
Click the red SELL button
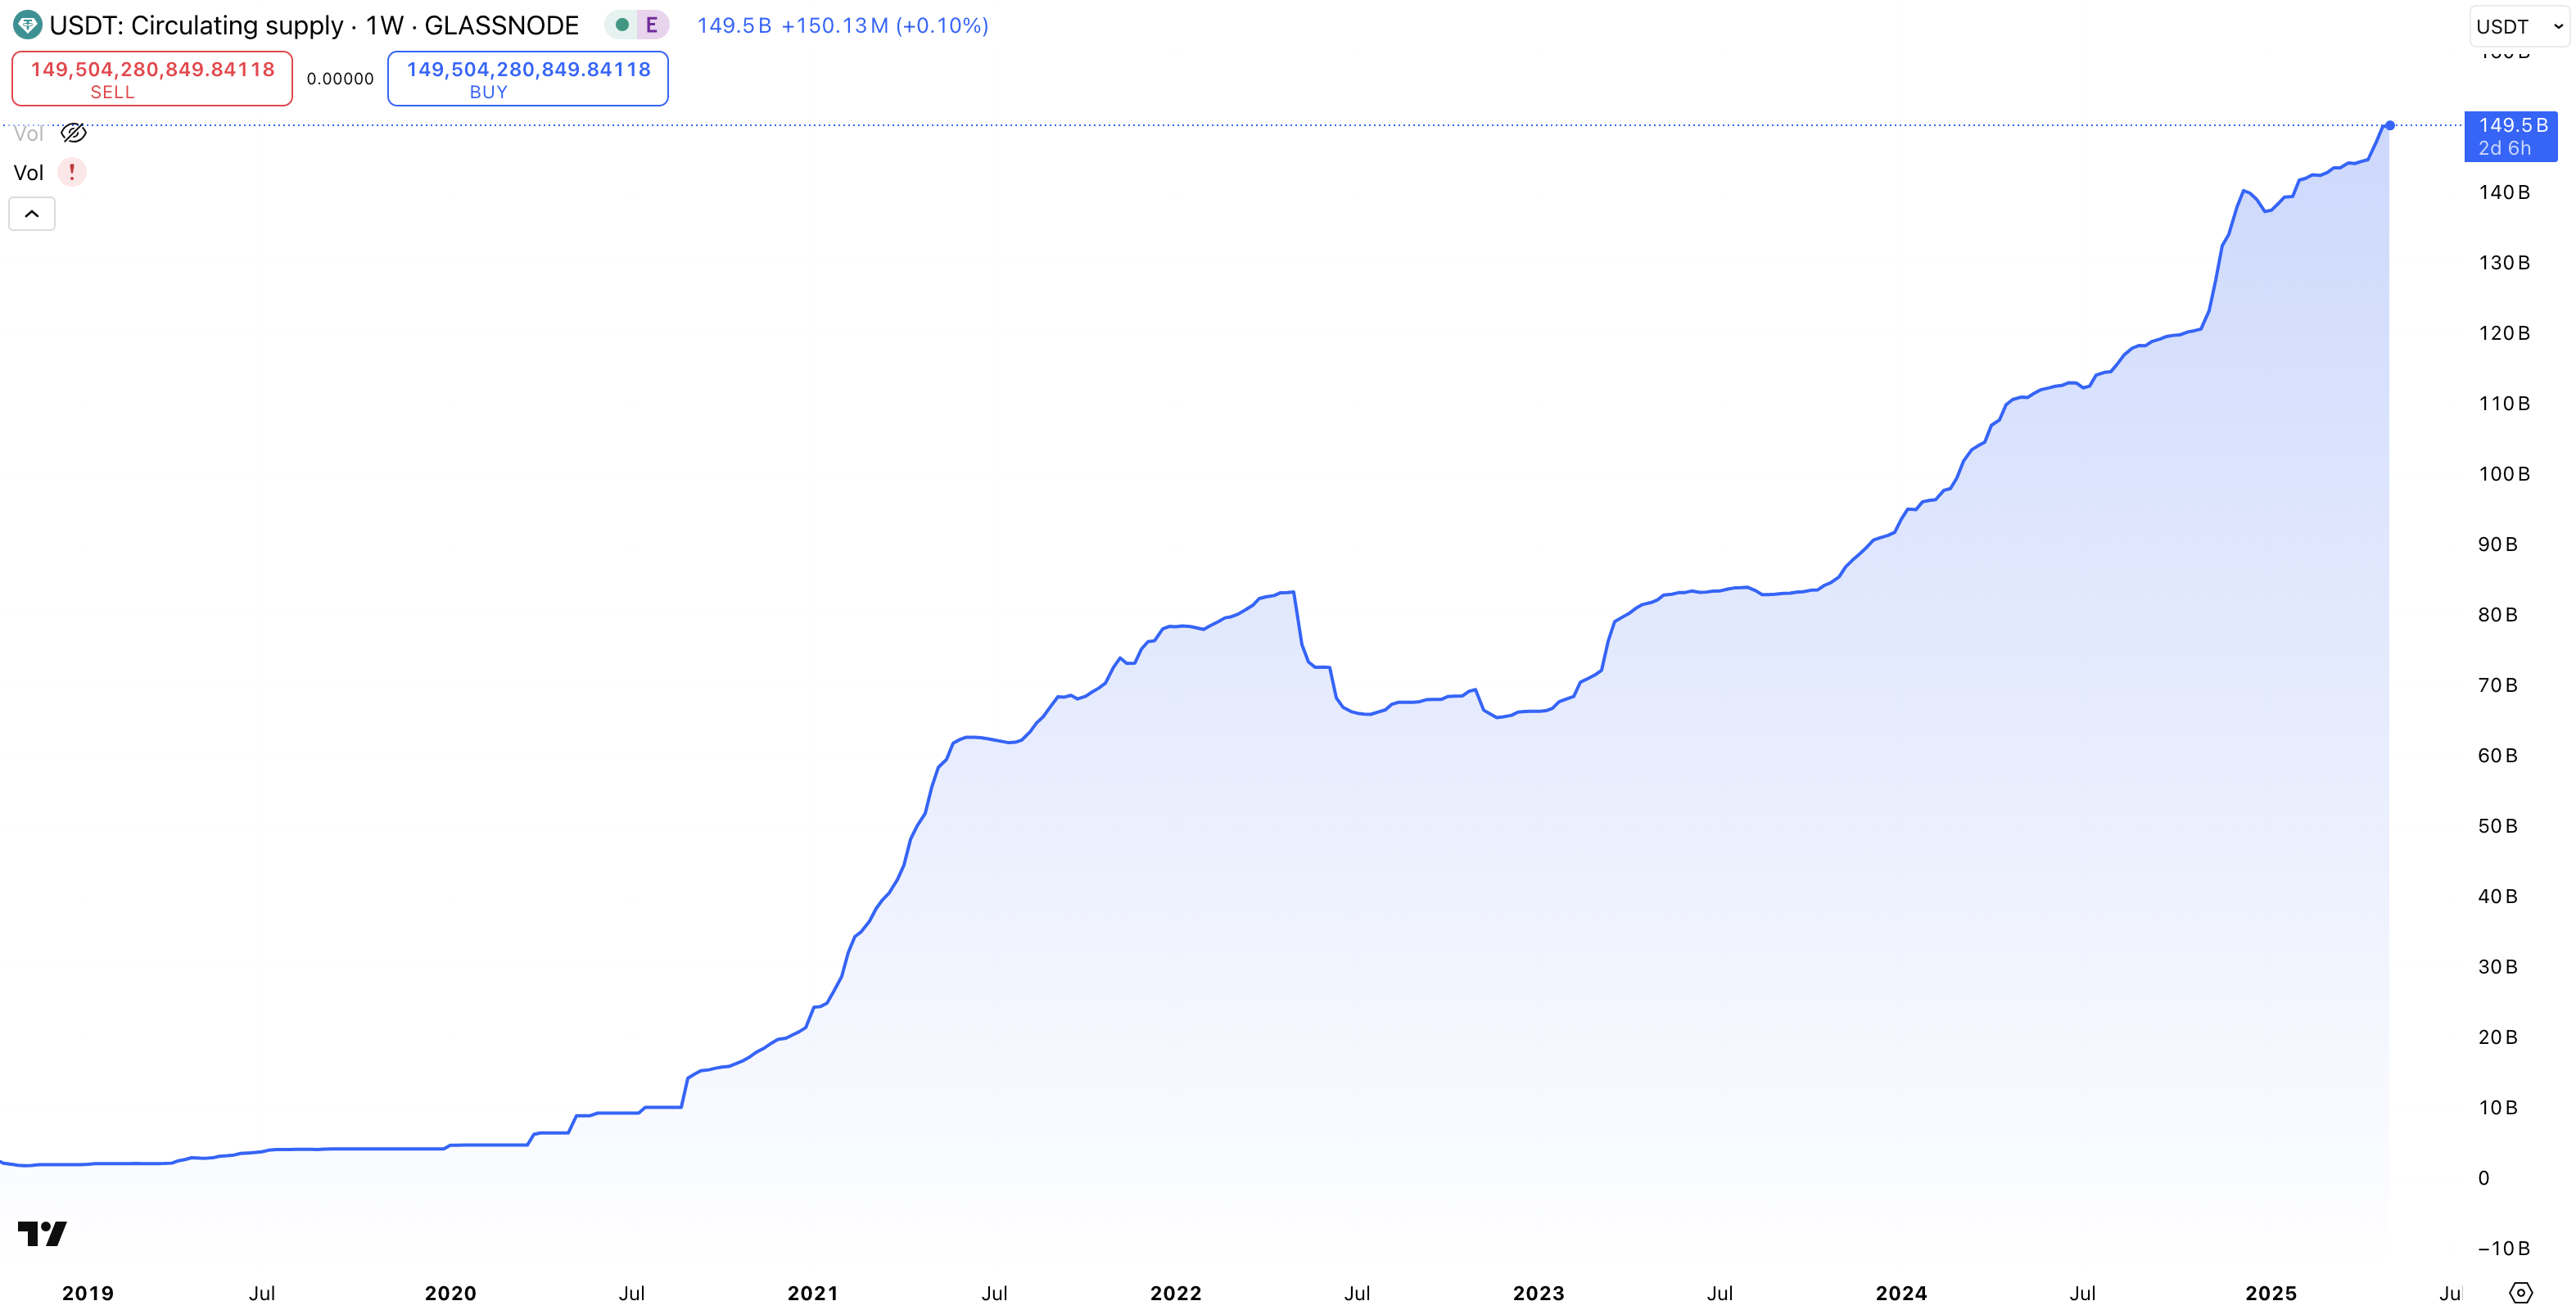(152, 79)
